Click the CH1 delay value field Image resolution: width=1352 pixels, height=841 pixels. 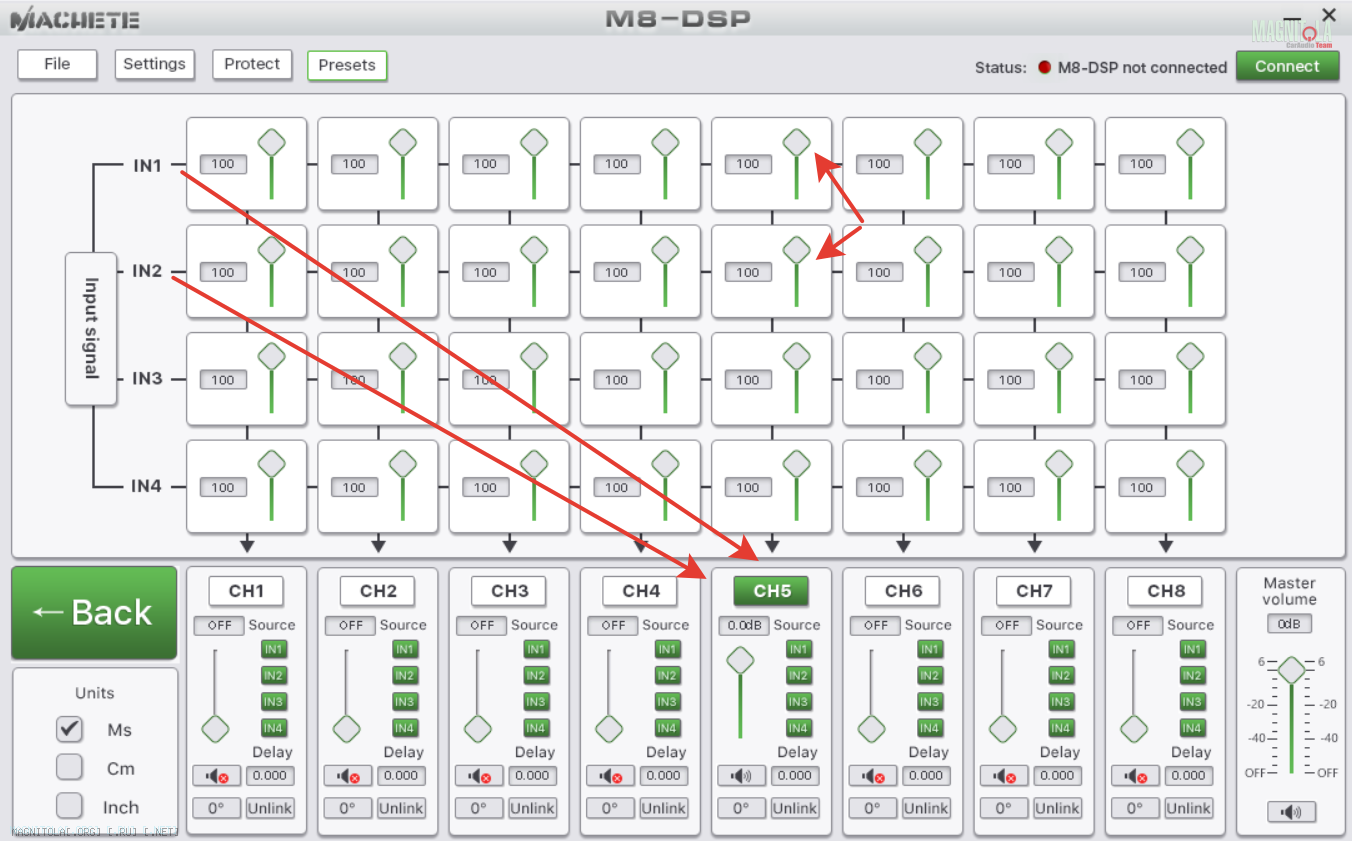point(270,776)
